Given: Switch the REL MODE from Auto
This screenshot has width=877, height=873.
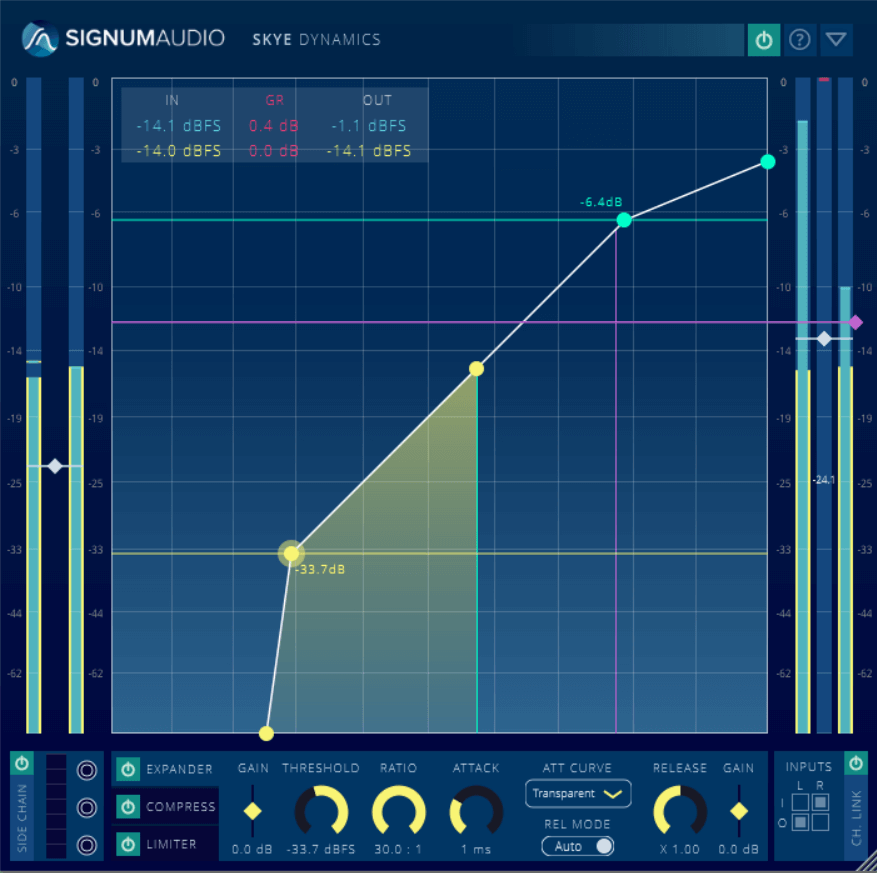Looking at the screenshot, I should [x=578, y=845].
